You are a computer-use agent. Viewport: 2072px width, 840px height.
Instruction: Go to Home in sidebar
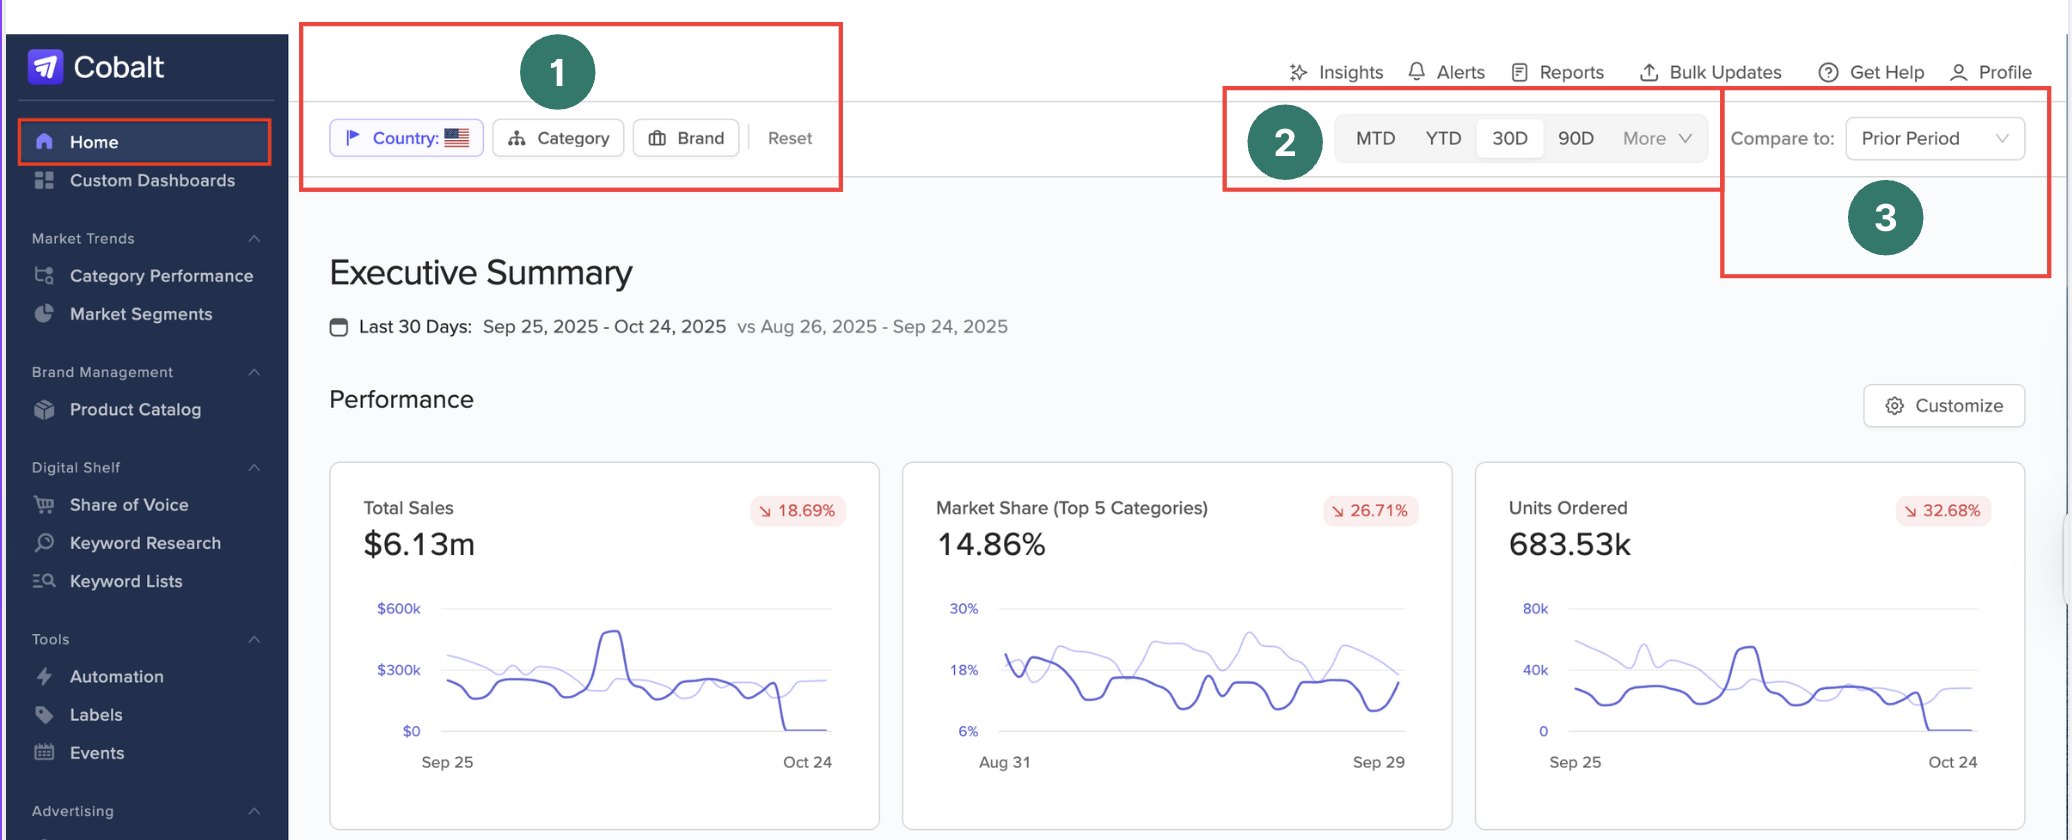tap(144, 142)
